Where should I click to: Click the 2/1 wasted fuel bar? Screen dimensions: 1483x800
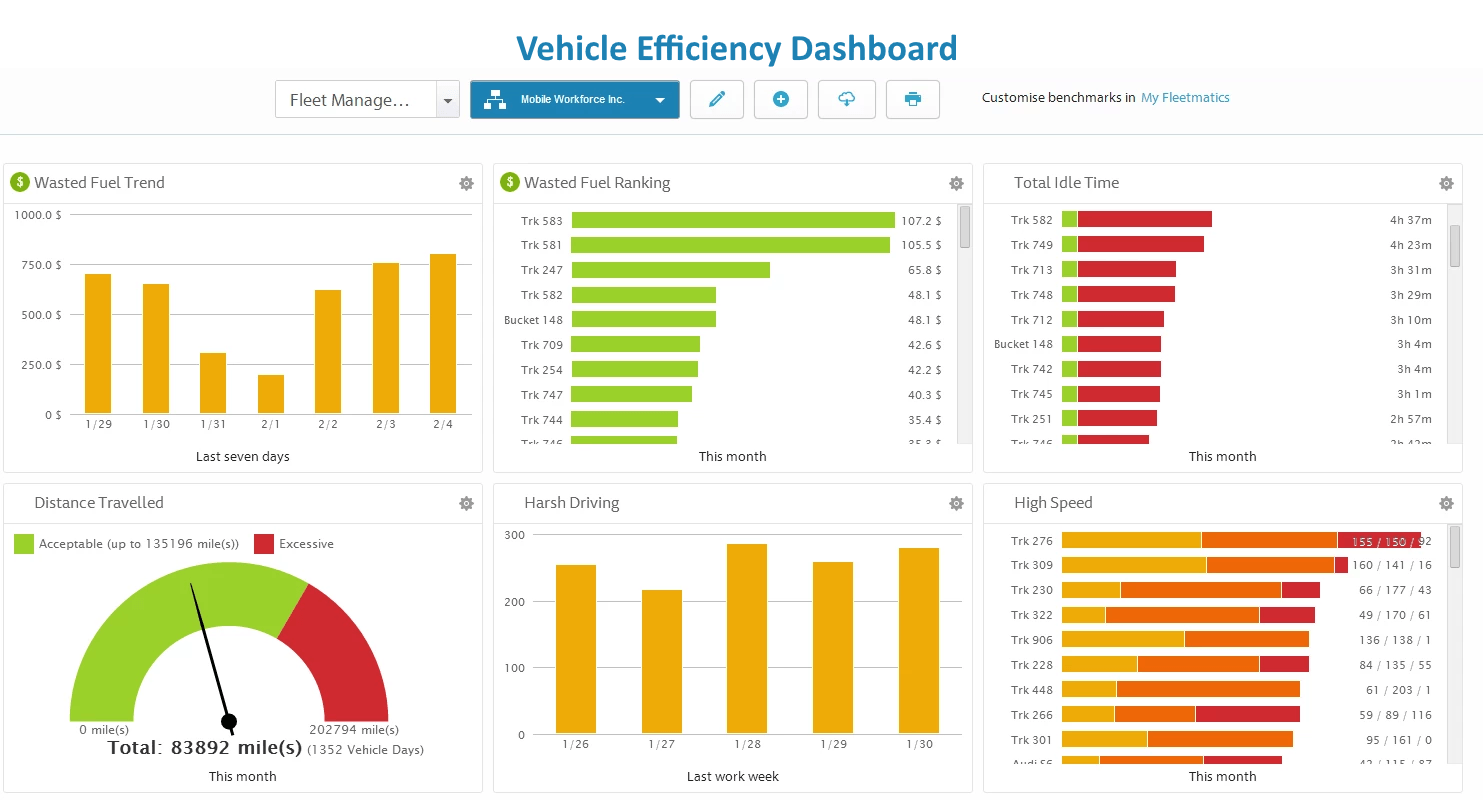[271, 394]
